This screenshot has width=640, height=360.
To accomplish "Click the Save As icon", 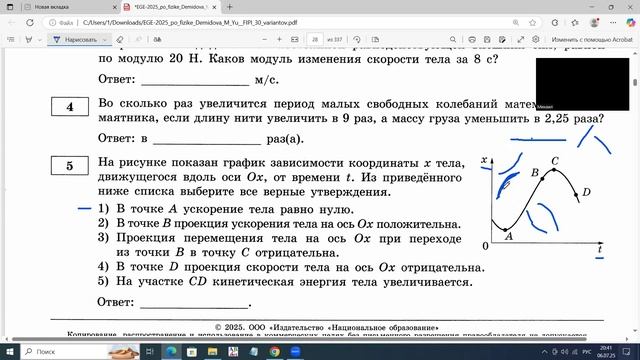I will pyautogui.click(x=502, y=40).
